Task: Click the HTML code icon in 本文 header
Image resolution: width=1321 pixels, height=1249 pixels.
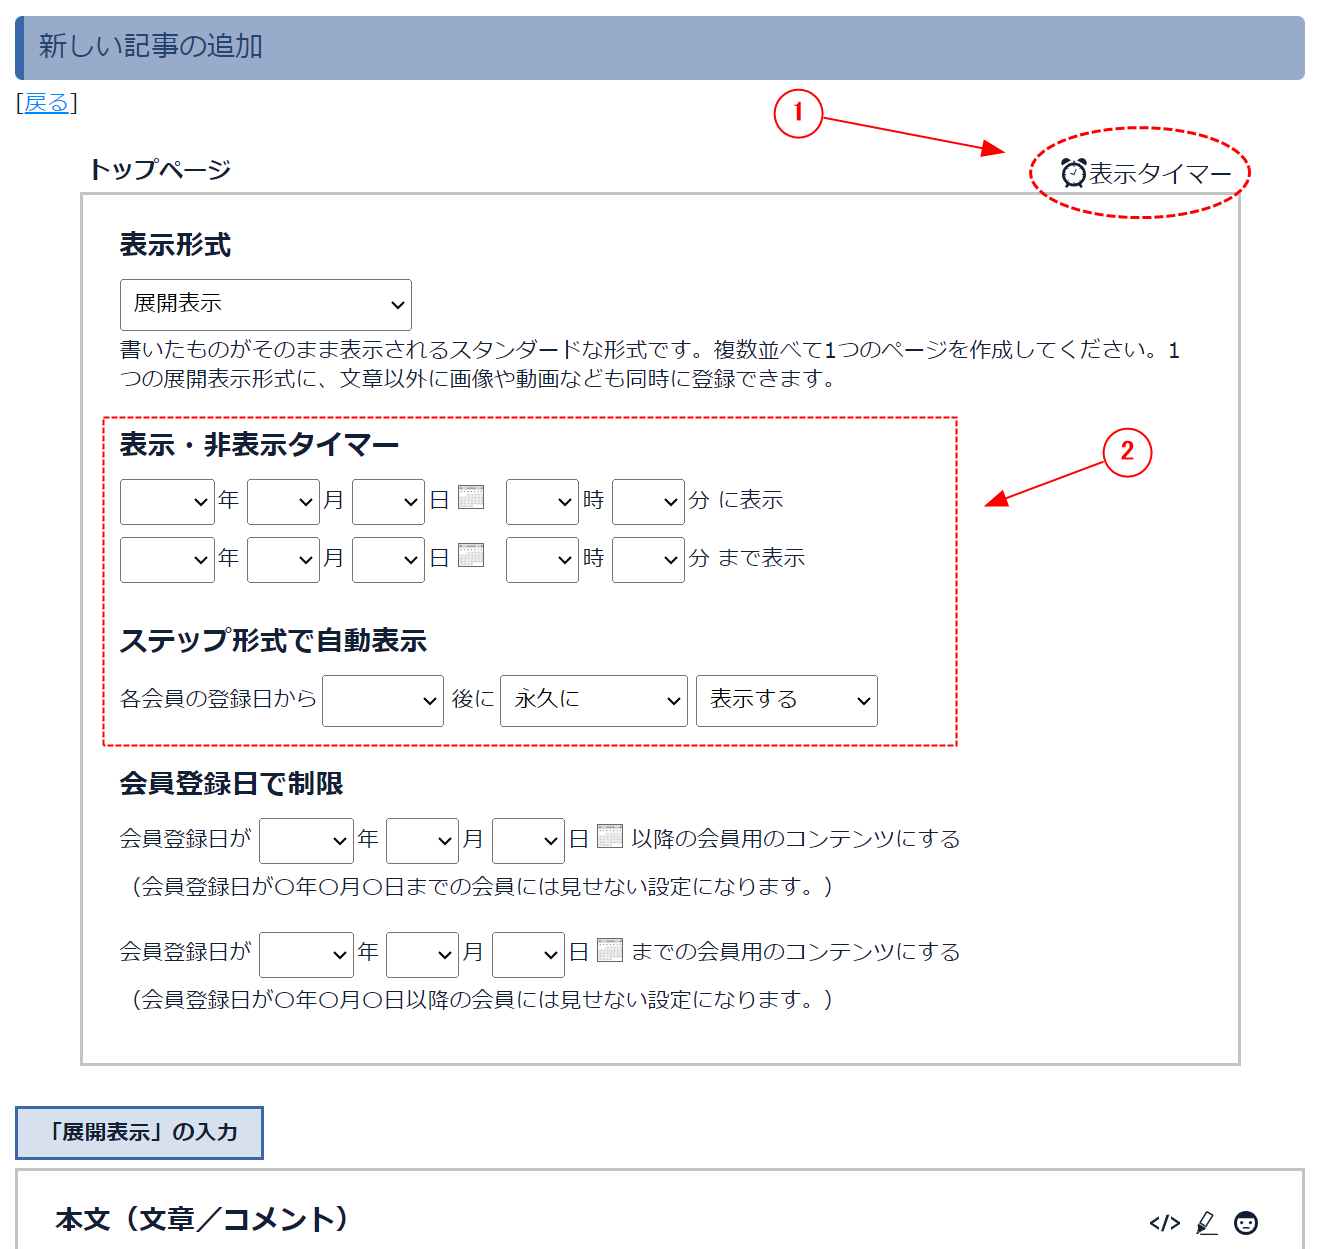Action: (1164, 1222)
